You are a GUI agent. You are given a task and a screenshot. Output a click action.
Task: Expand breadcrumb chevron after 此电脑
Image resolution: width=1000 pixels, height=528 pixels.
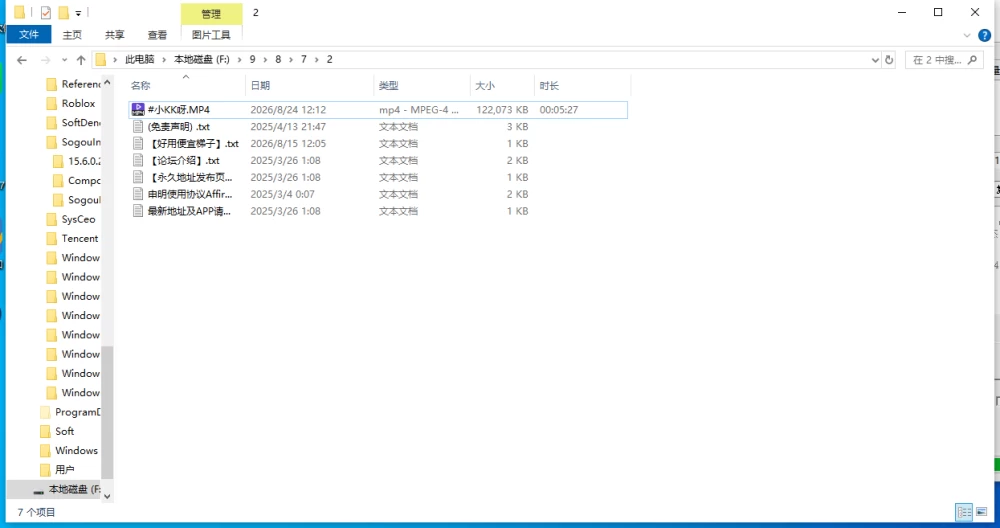point(164,59)
